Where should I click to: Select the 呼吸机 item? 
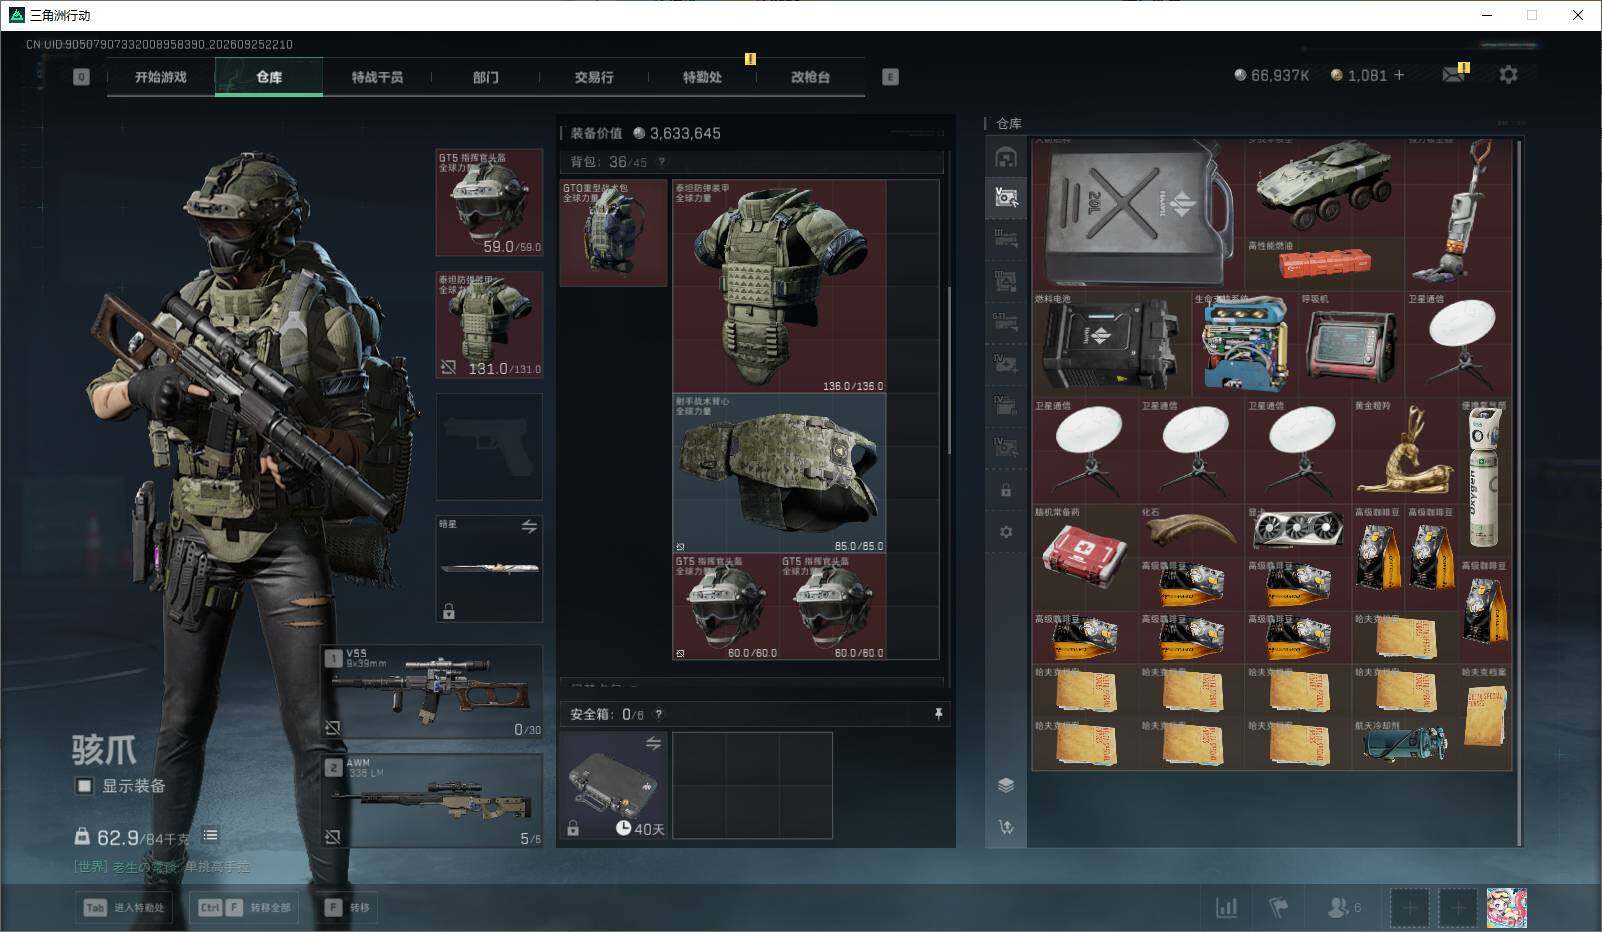[1351, 344]
